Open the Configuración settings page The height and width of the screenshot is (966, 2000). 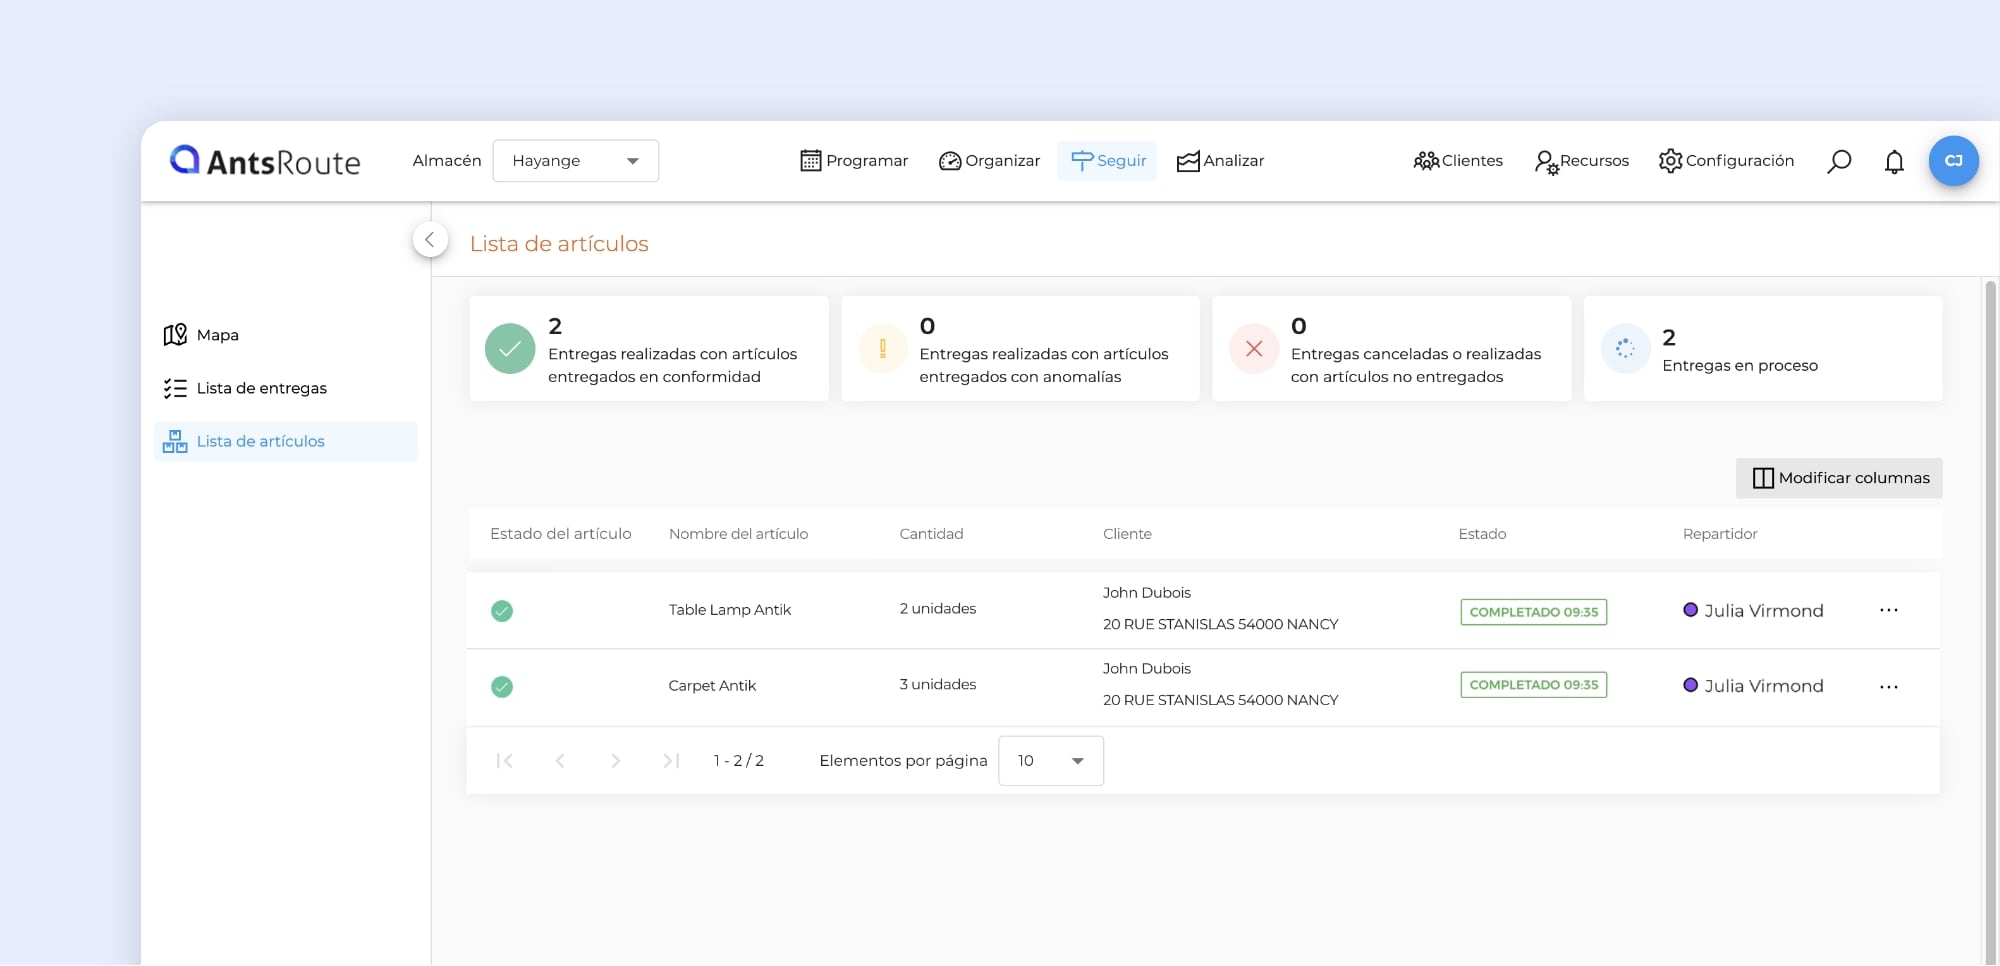coord(1726,161)
